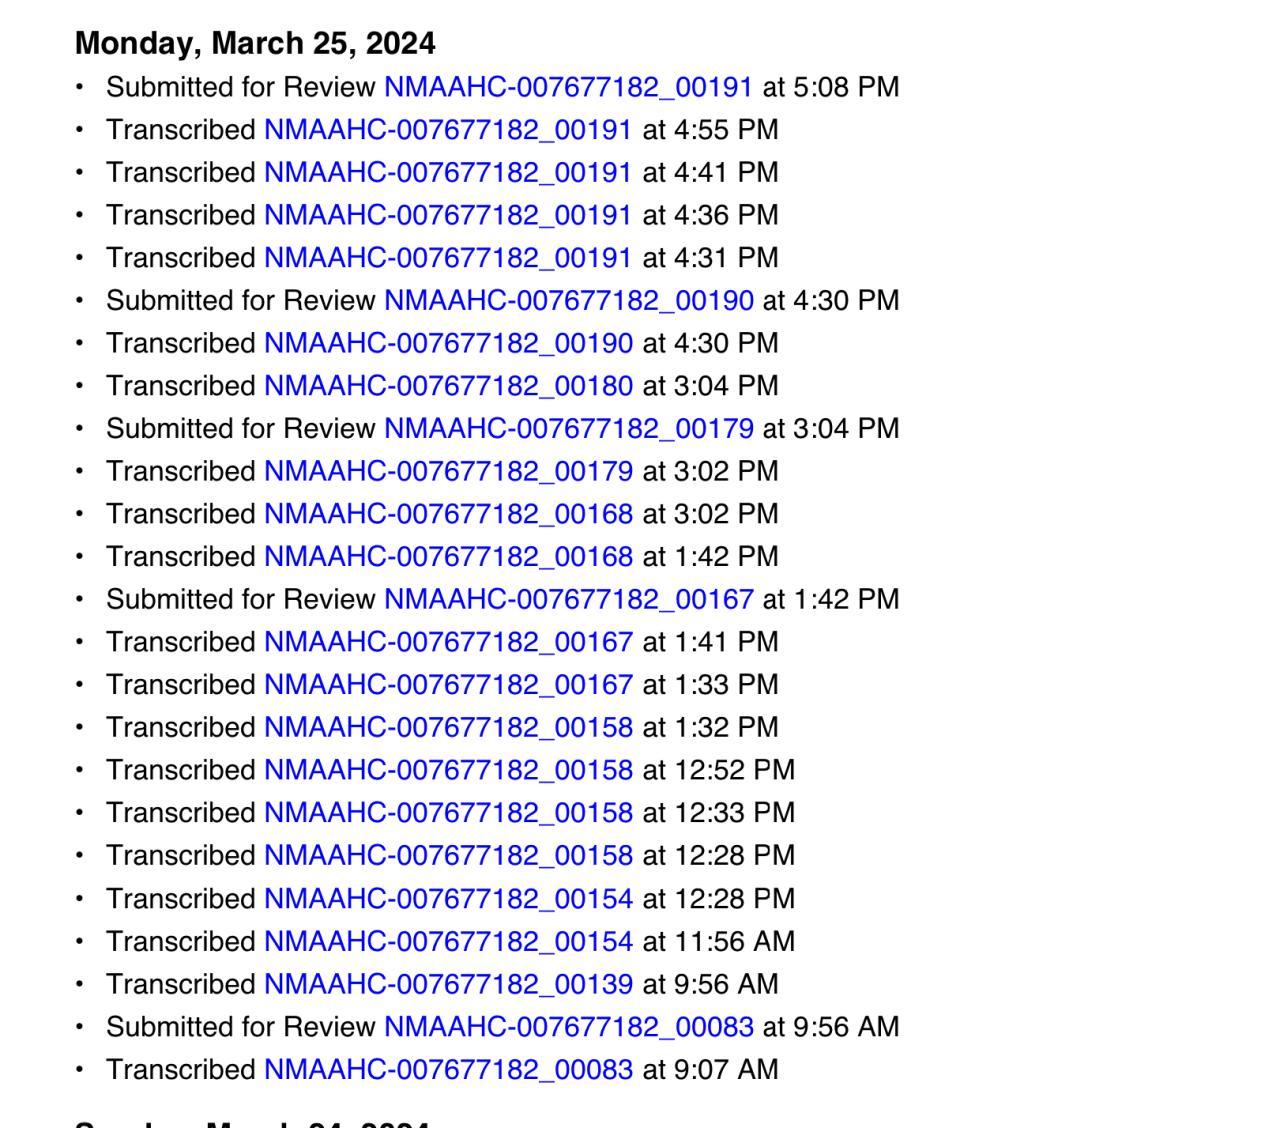Click the _00083 link transcribed at 9:07 AM
Image resolution: width=1280 pixels, height=1128 pixels.
click(448, 1070)
